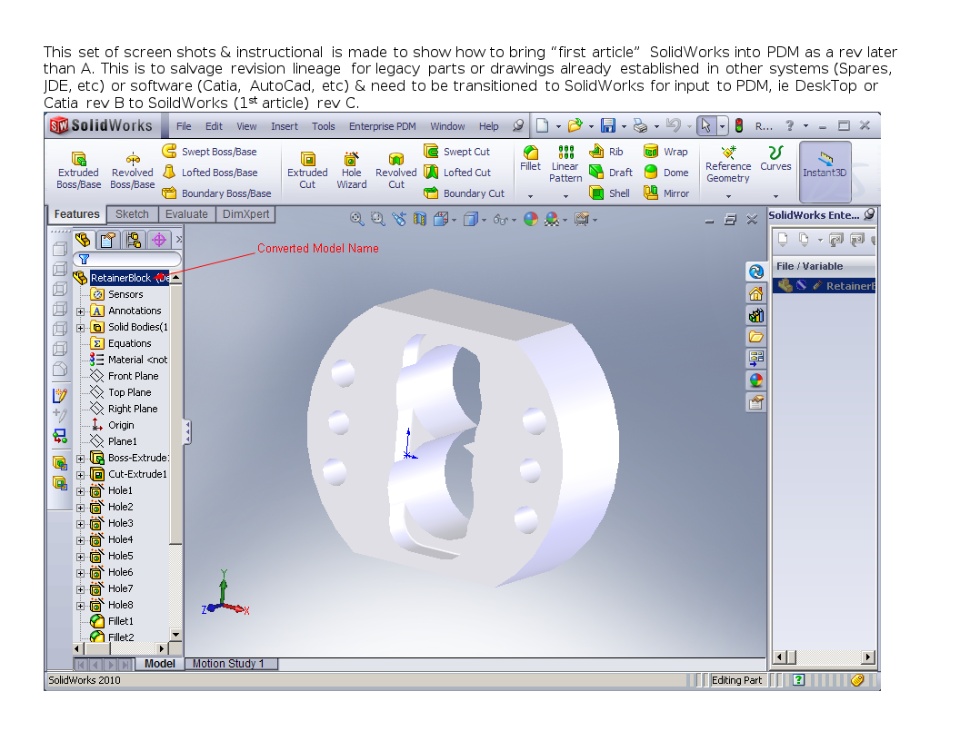This screenshot has width=960, height=741.
Task: Click Edit Appearance color sphere icon
Action: [531, 219]
